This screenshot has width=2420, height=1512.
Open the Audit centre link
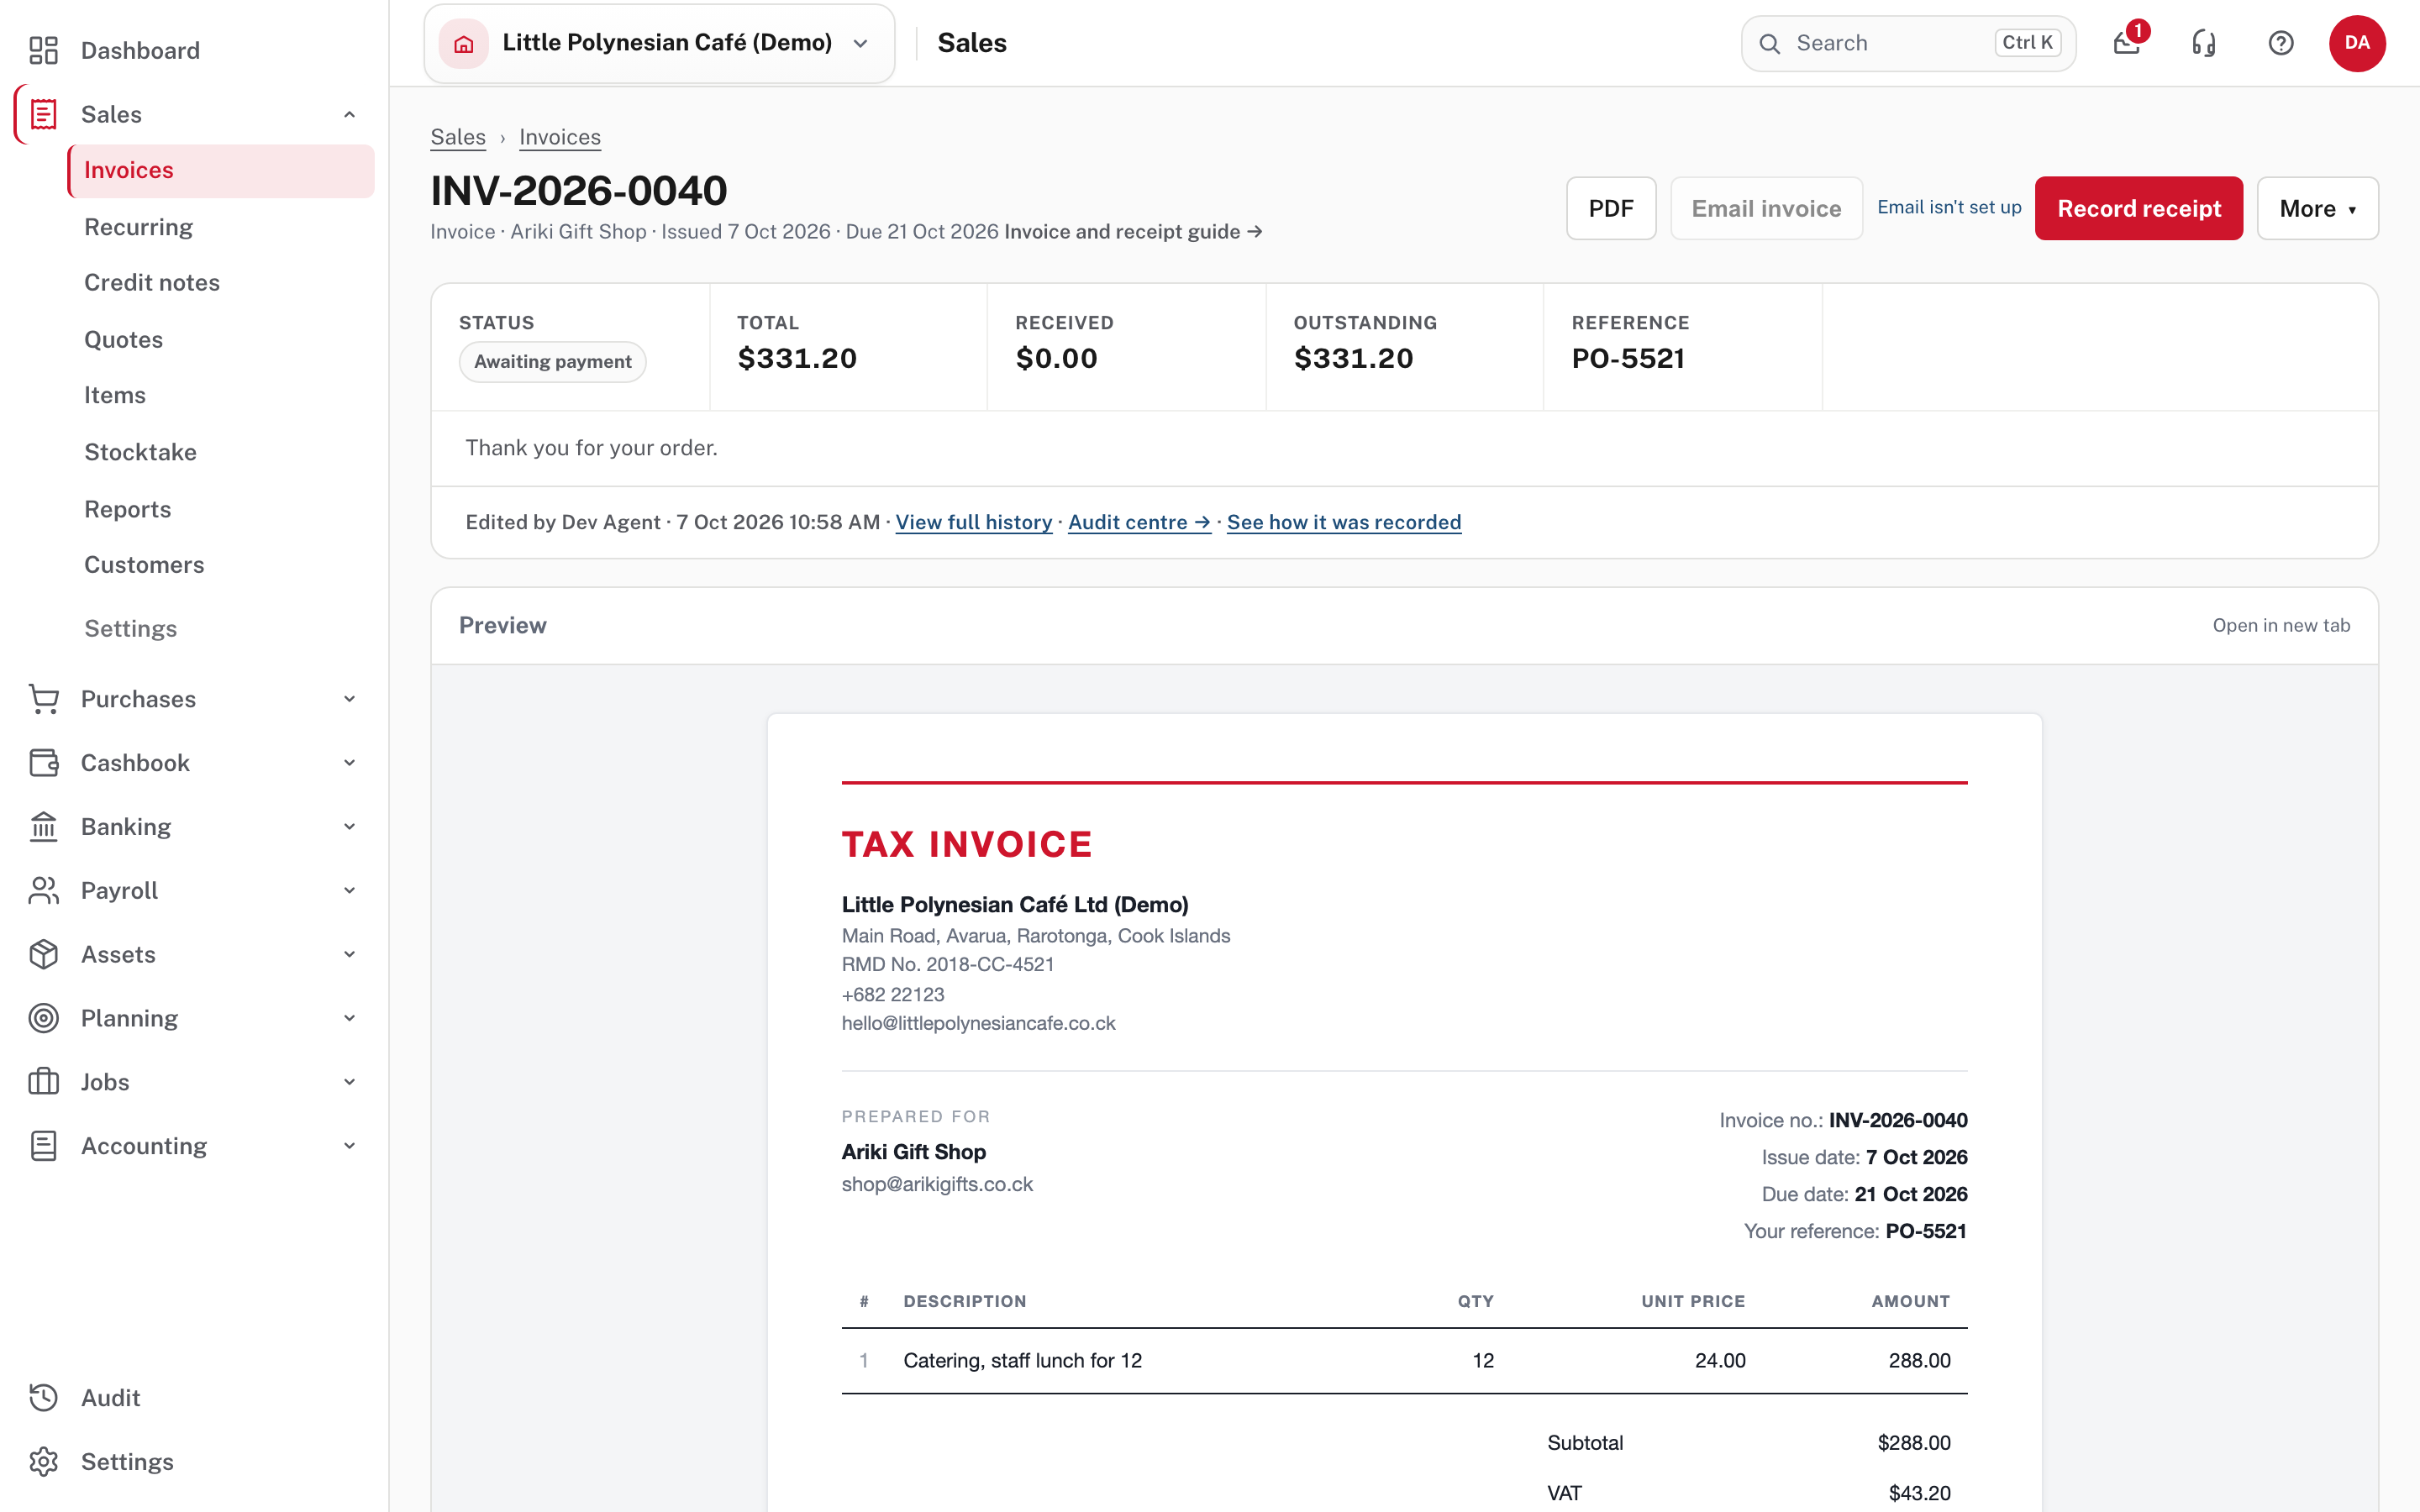coord(1139,522)
